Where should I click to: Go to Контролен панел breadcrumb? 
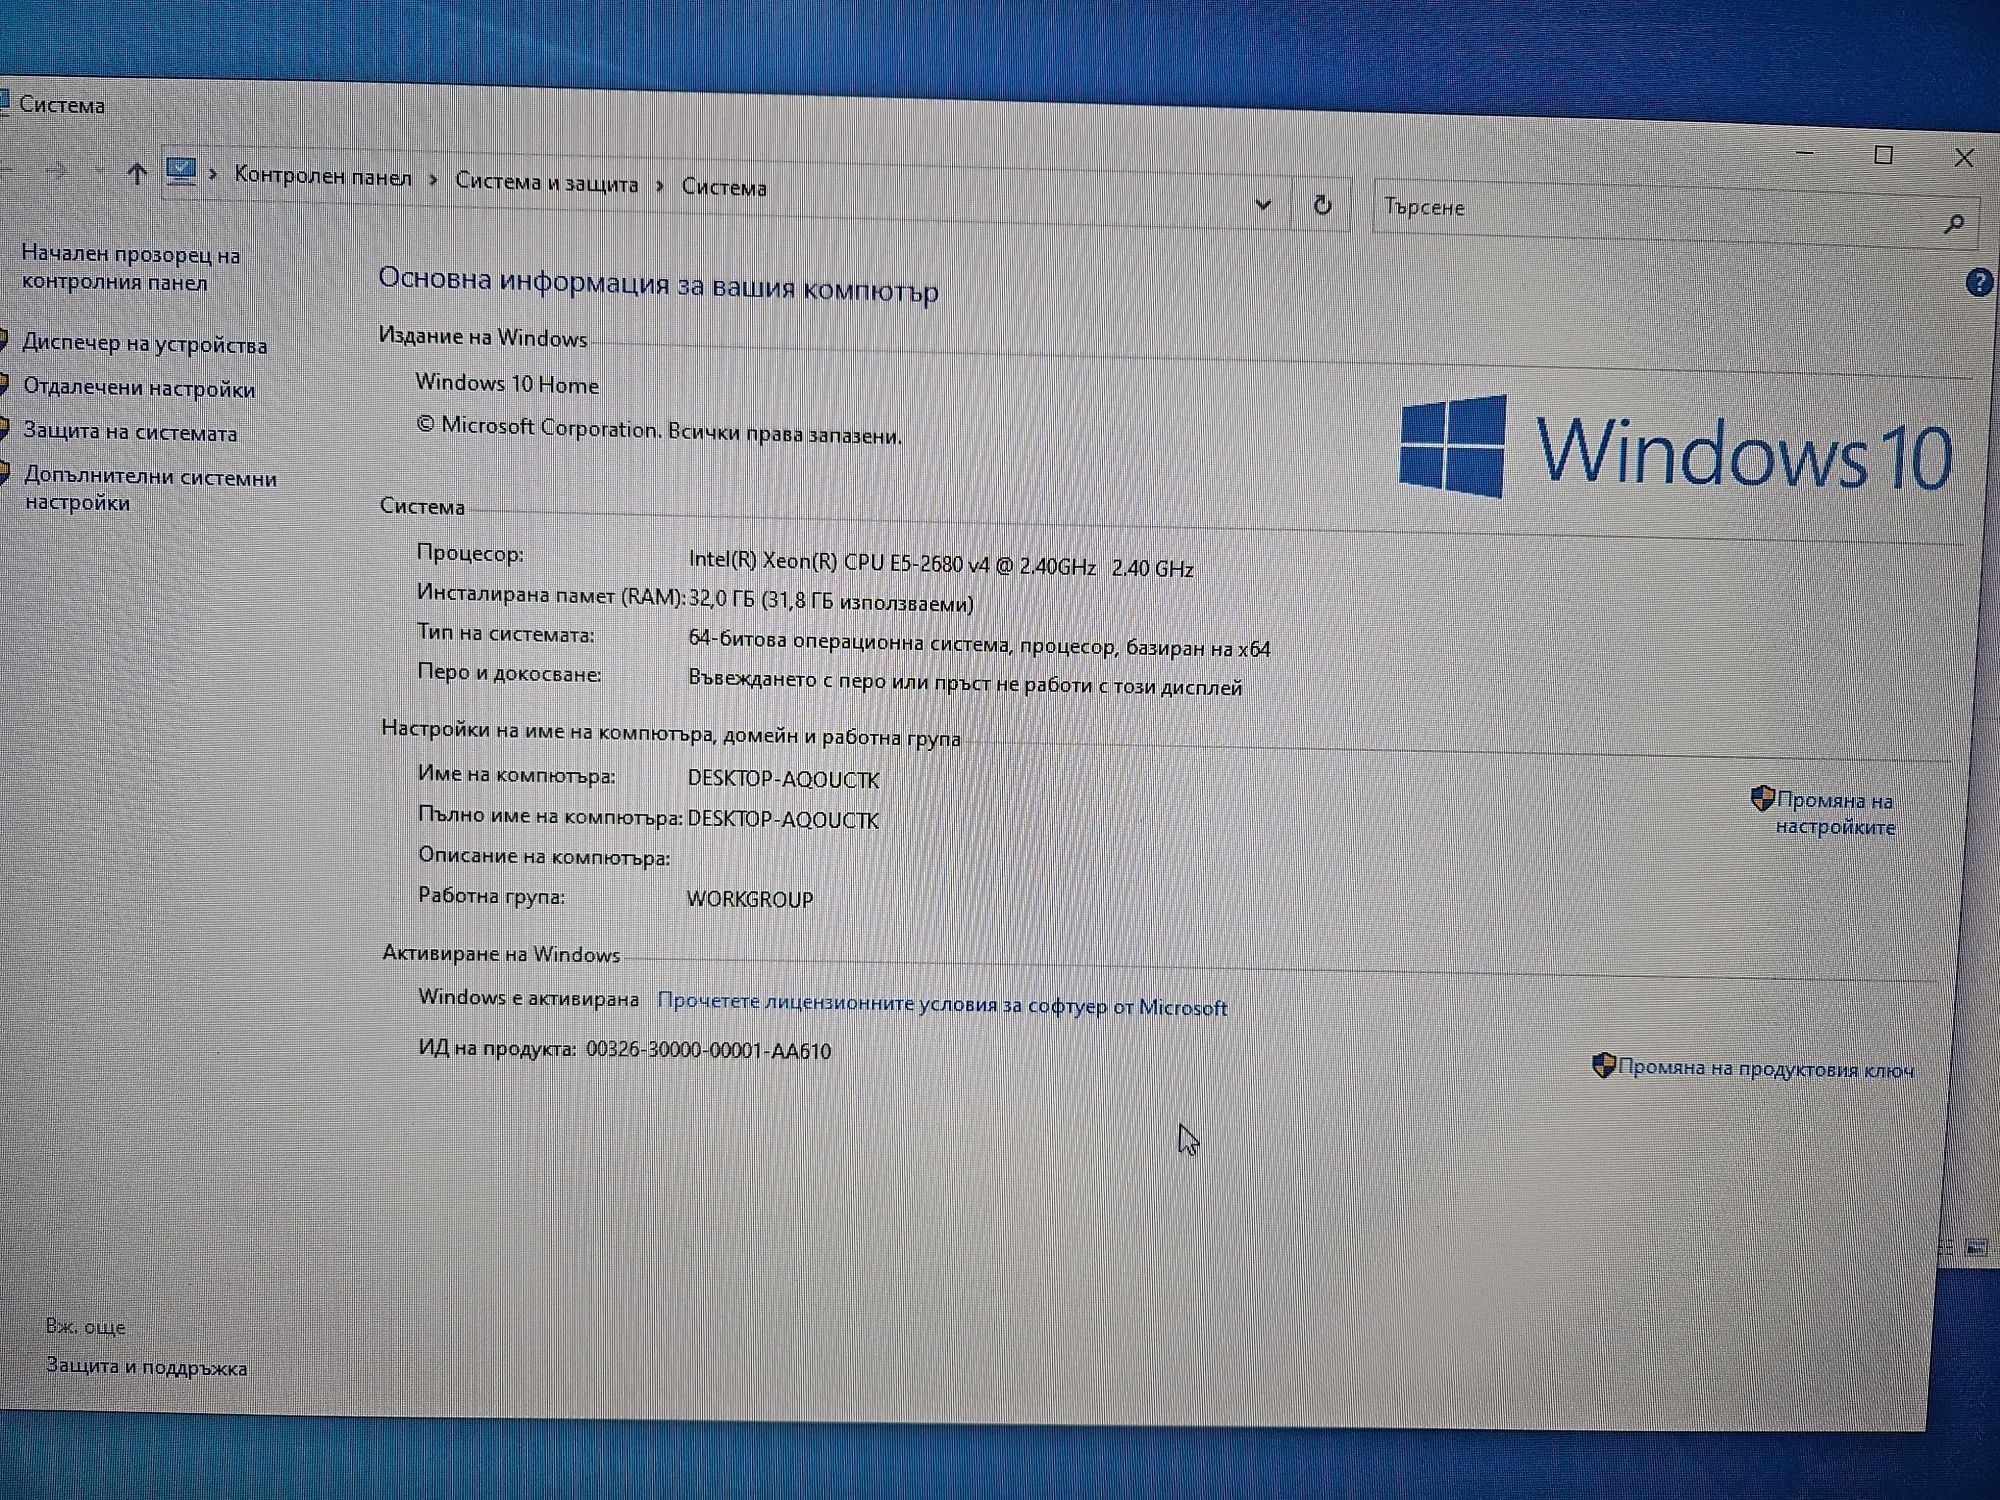tap(323, 177)
